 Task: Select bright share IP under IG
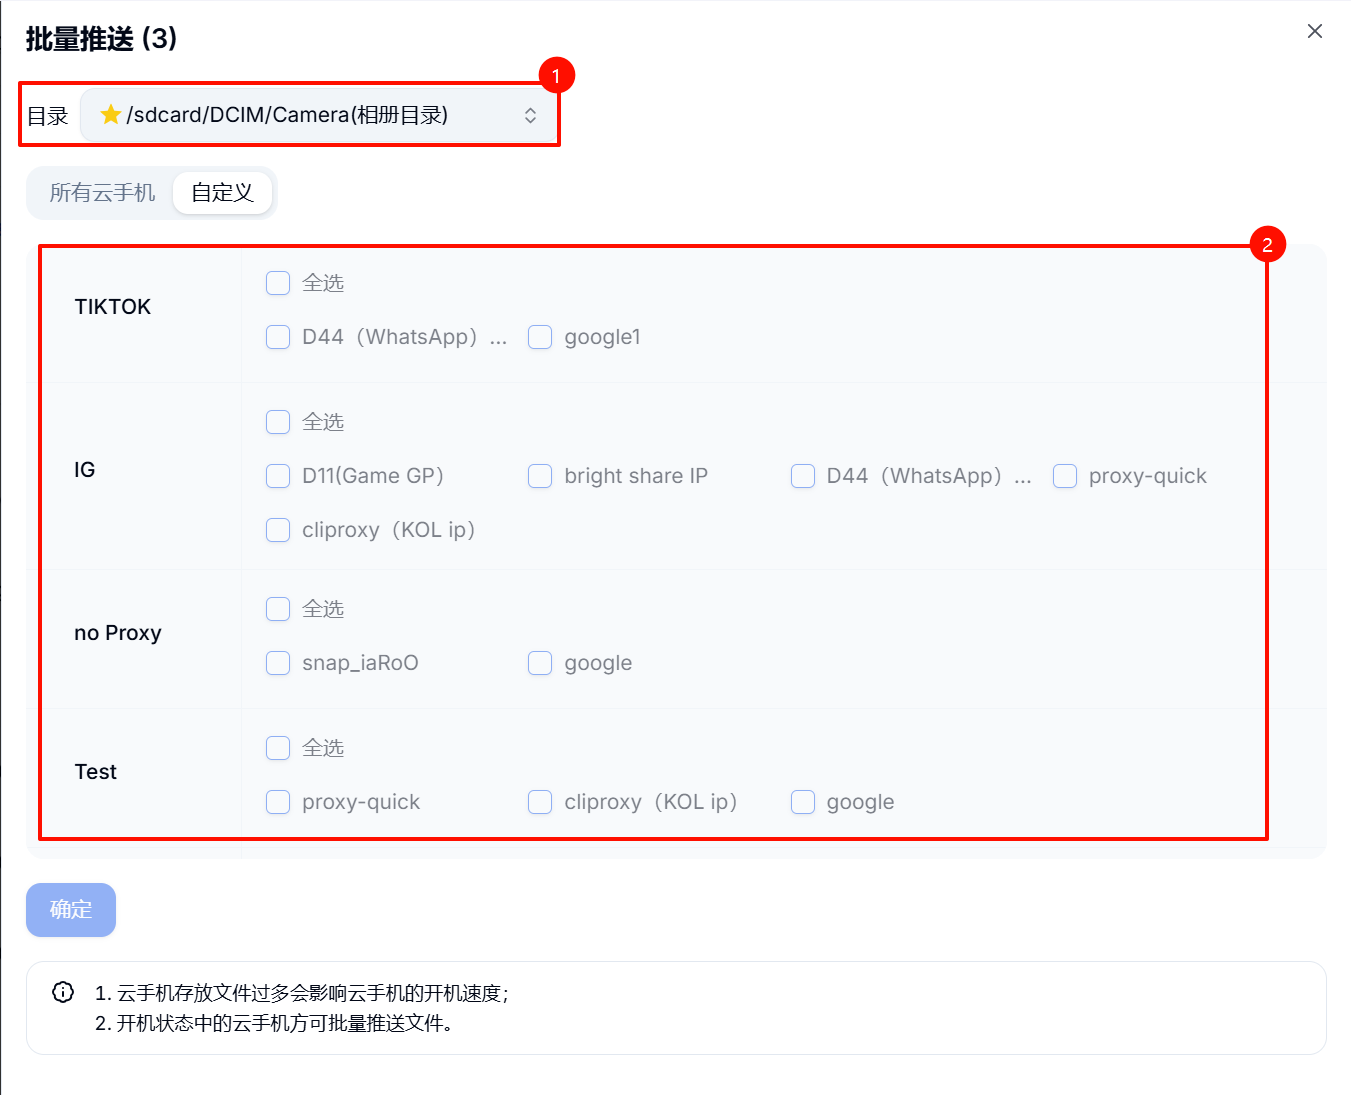coord(540,476)
